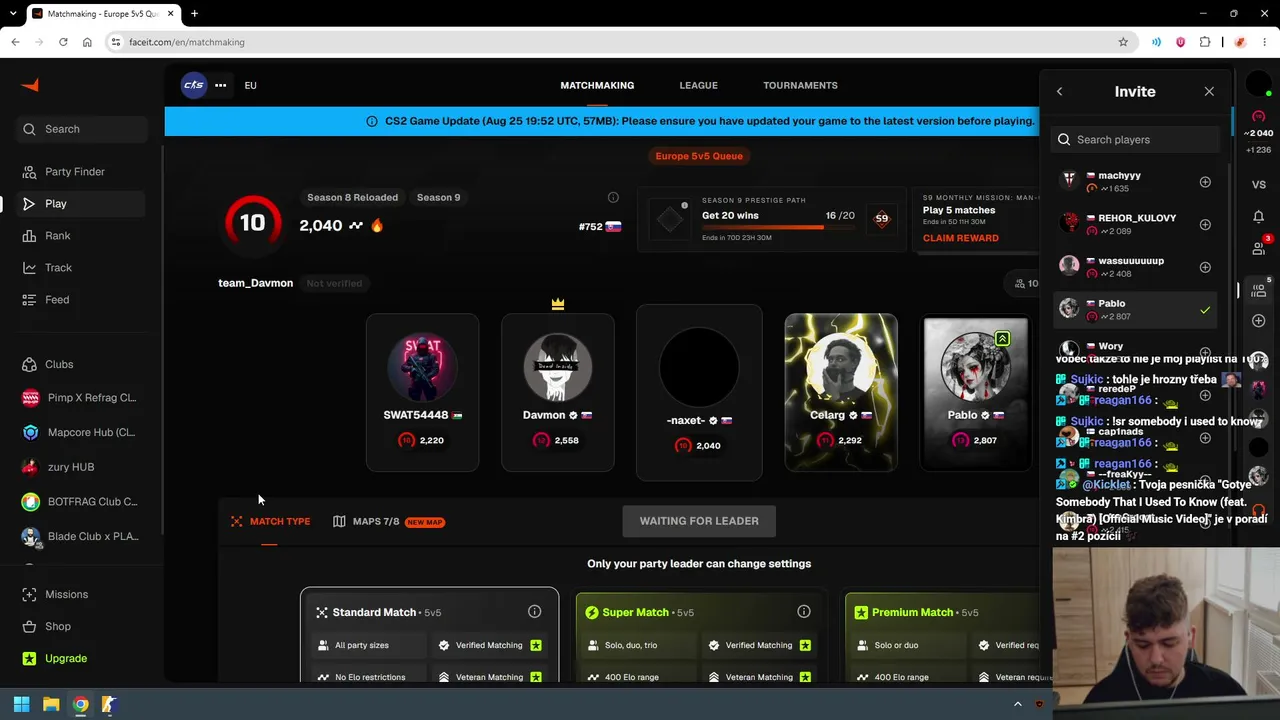Open Pimp X Refrag club
The image size is (1280, 720).
80,398
